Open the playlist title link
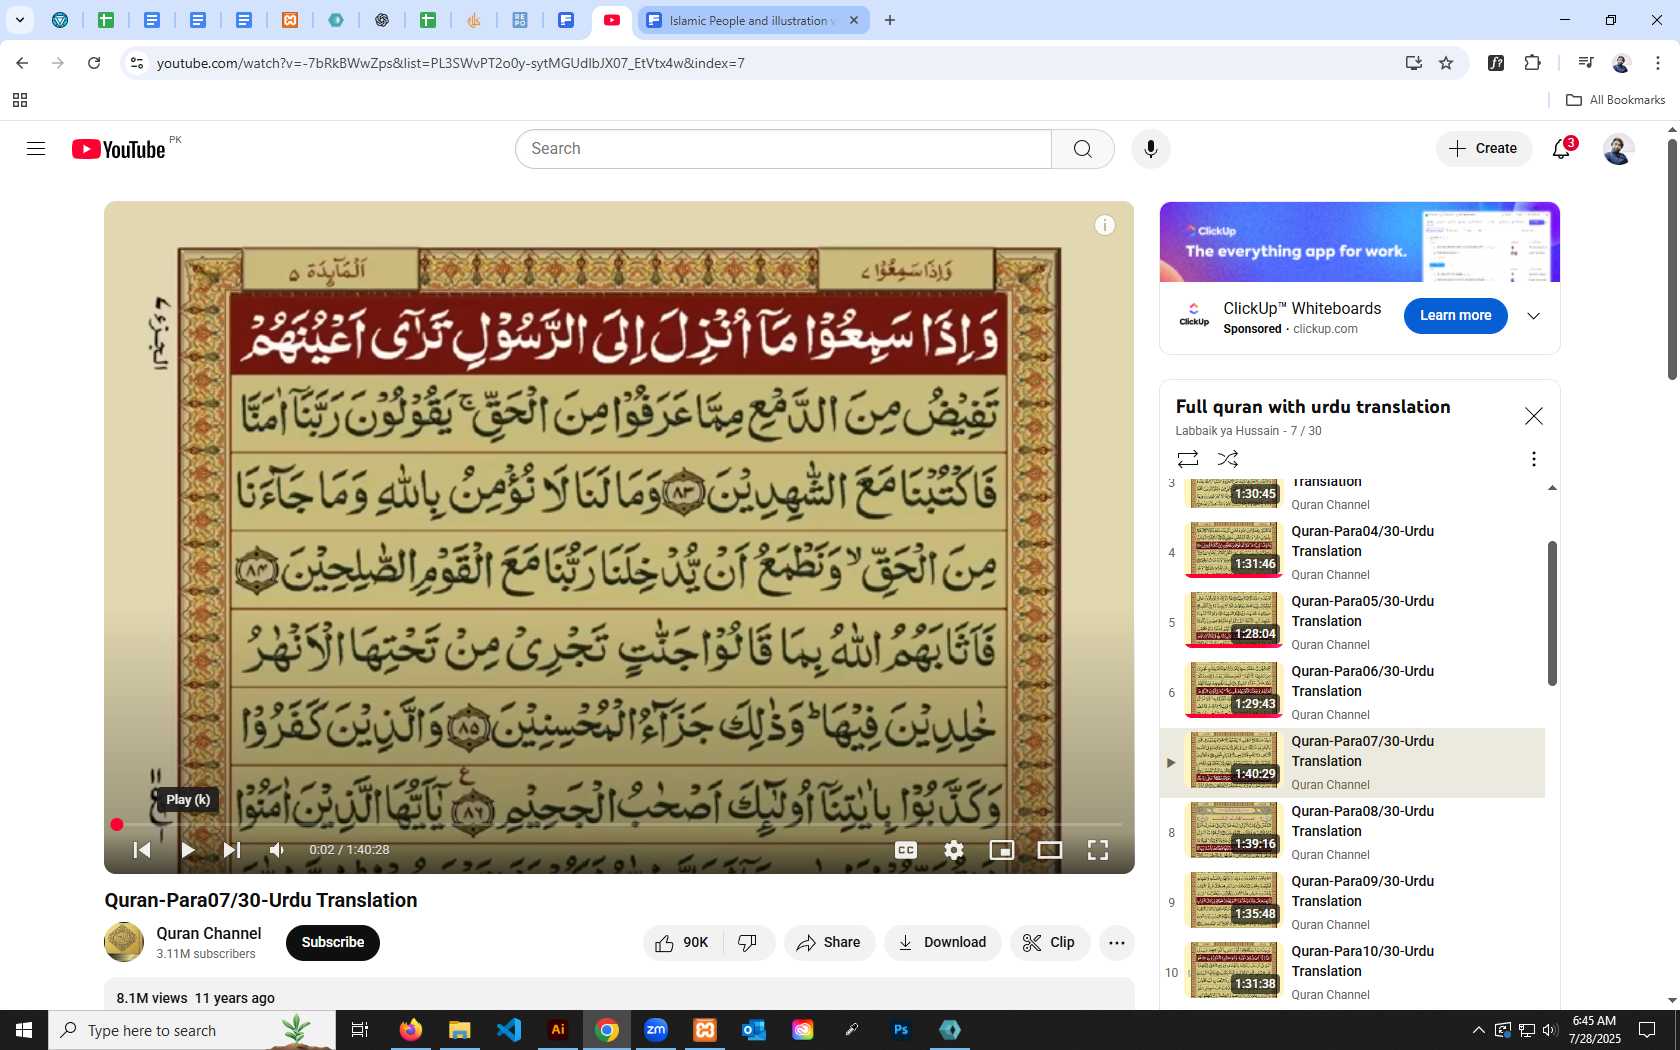The height and width of the screenshot is (1050, 1680). tap(1313, 407)
